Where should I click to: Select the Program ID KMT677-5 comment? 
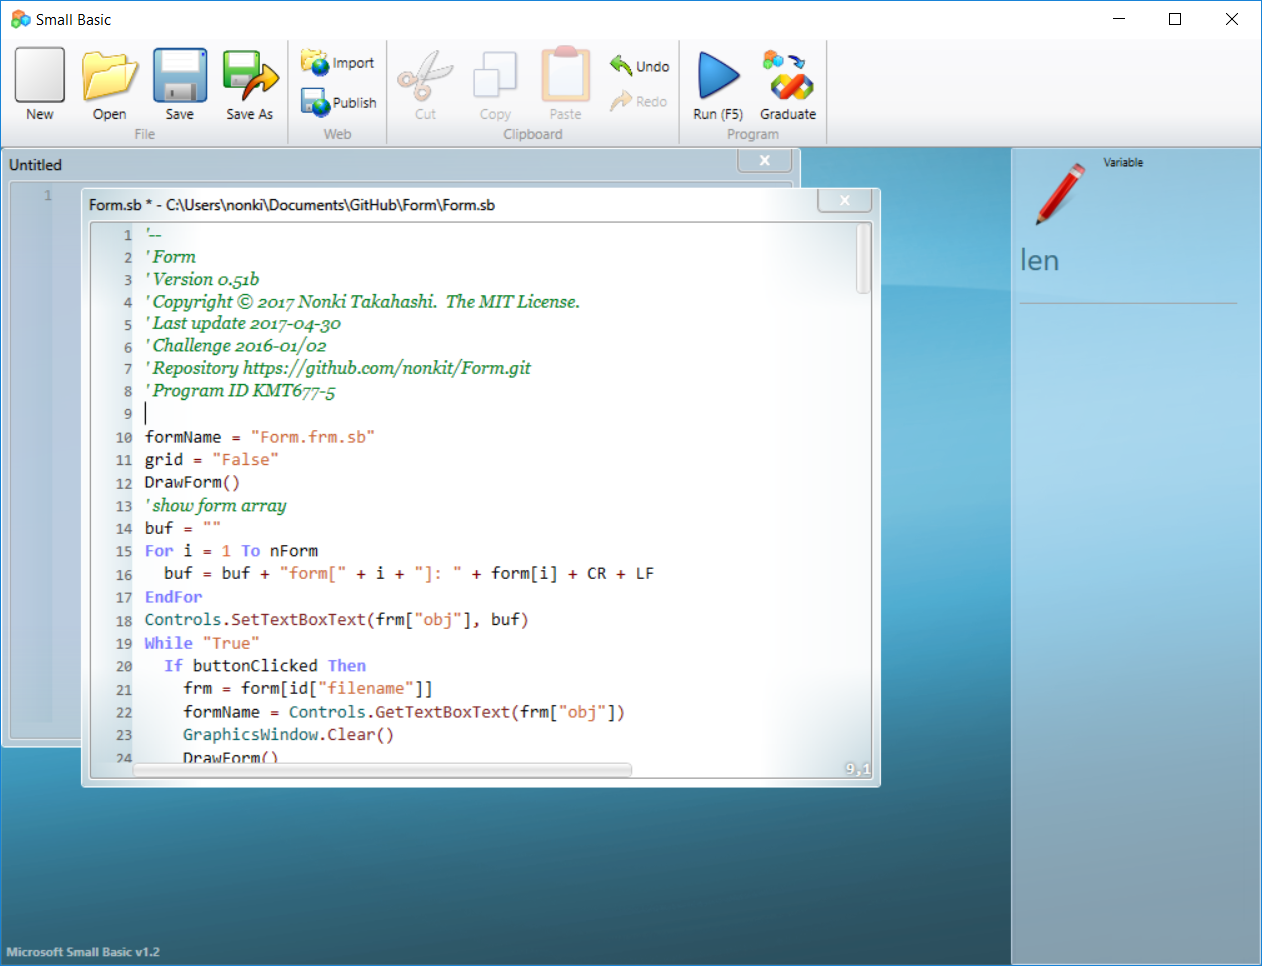(241, 390)
